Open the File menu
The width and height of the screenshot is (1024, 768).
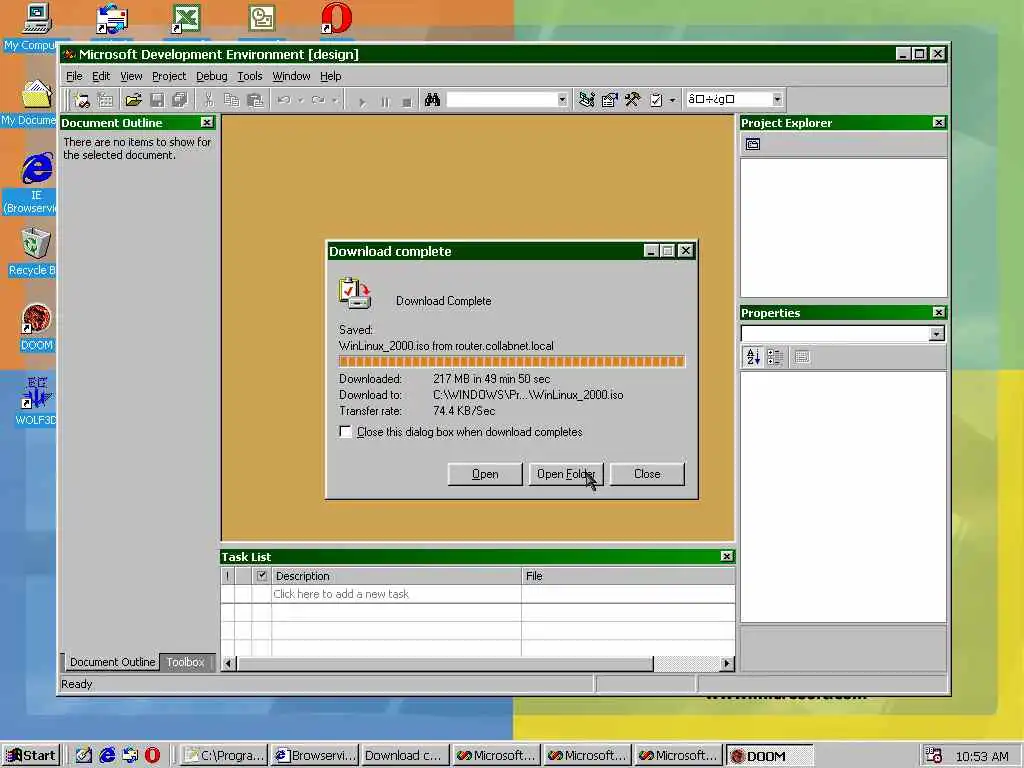(74, 76)
